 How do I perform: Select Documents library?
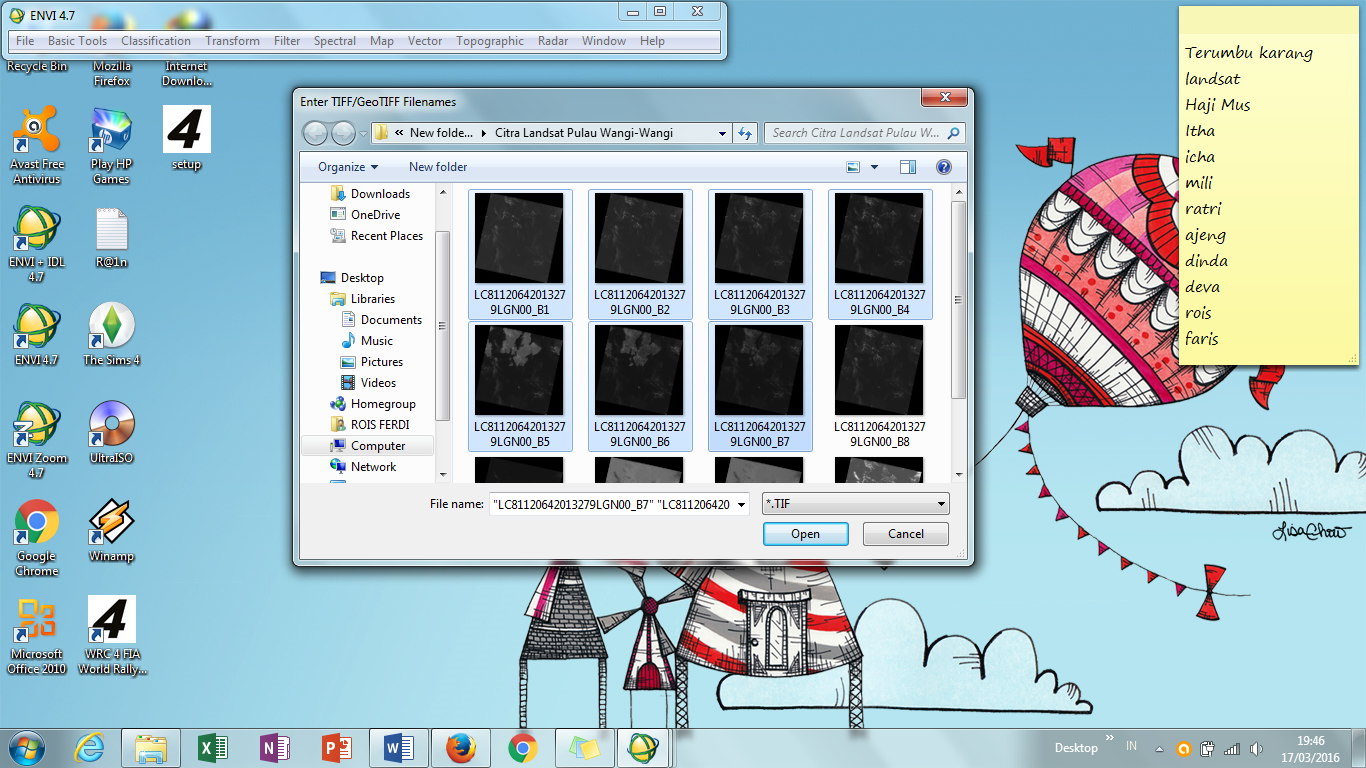pyautogui.click(x=391, y=320)
